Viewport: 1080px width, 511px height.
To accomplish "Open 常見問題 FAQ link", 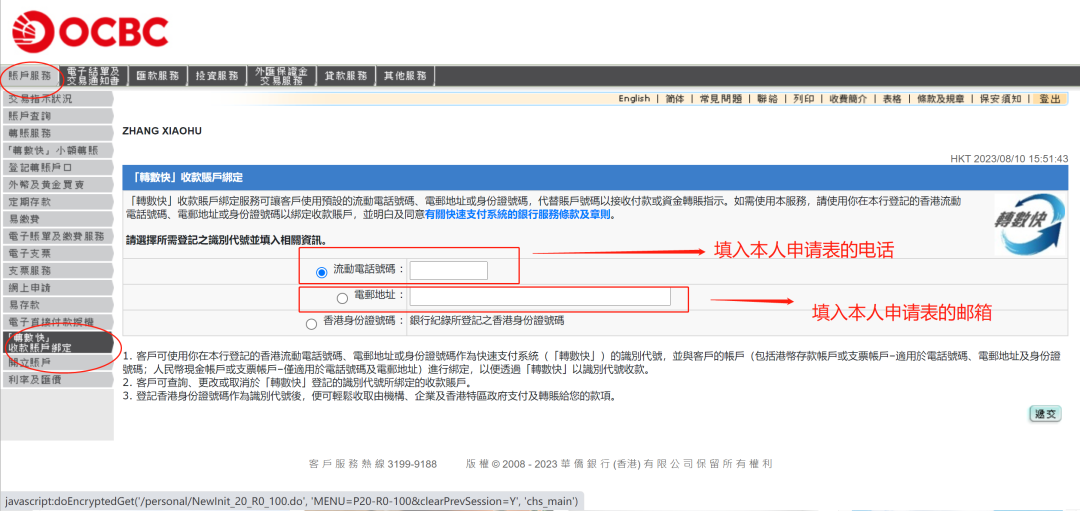I will (720, 98).
